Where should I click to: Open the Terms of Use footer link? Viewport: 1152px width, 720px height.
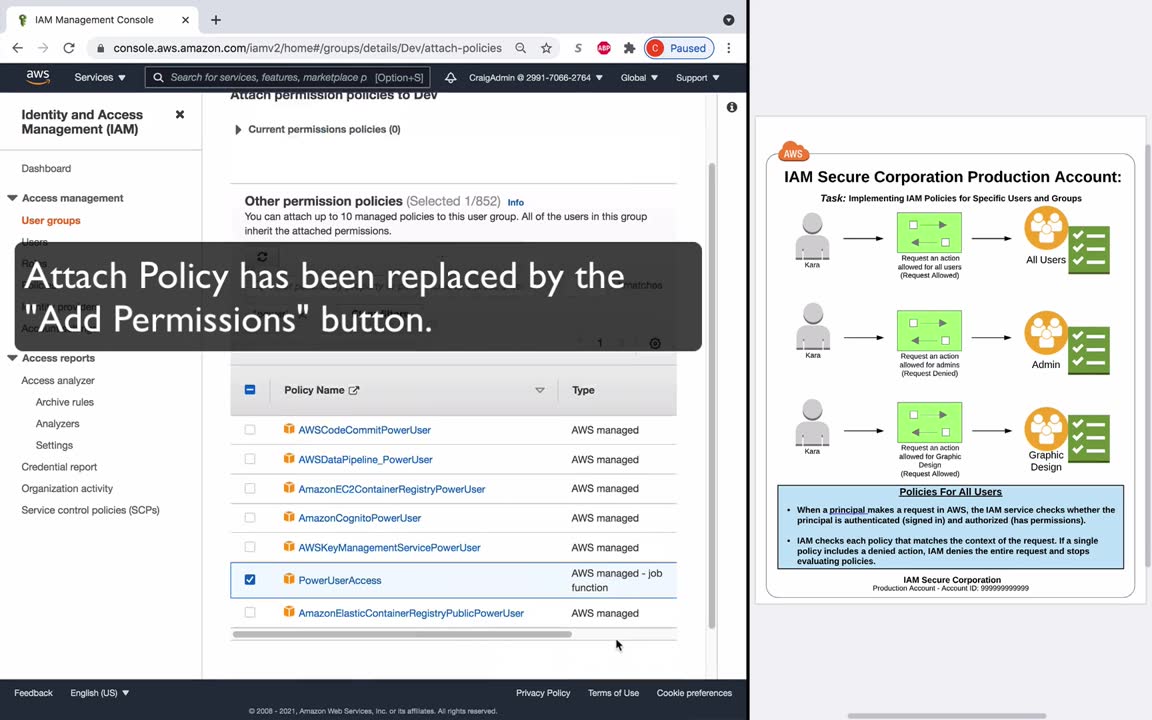point(613,693)
